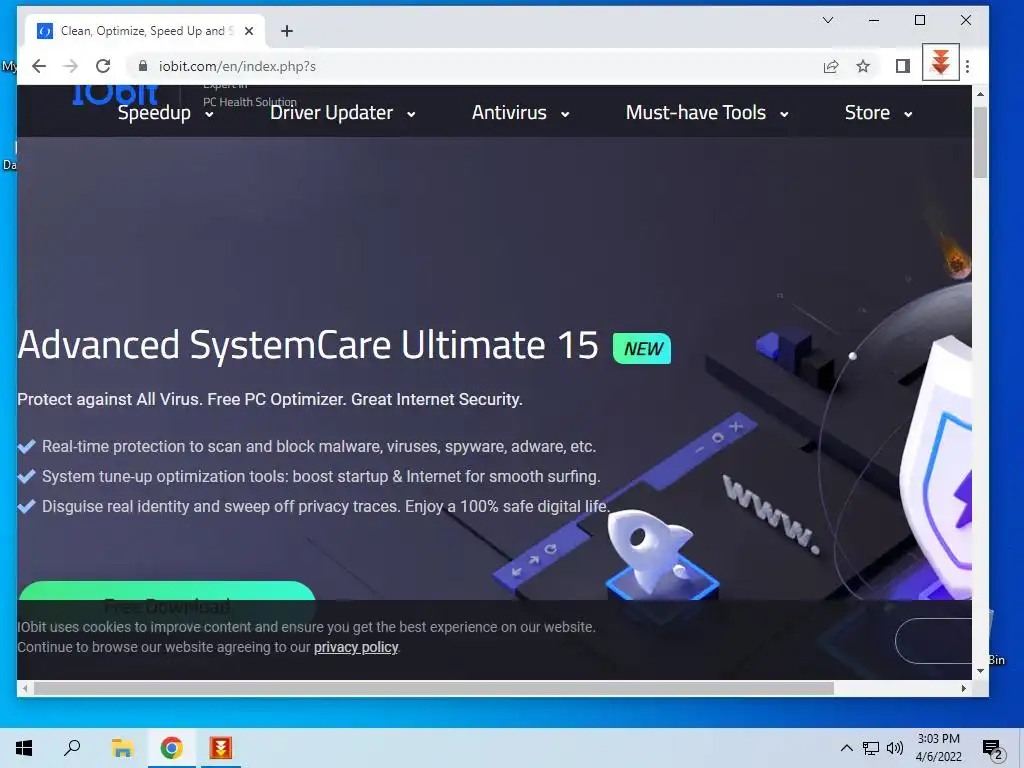Click the scroll right arrow
1024x768 pixels.
[x=964, y=688]
